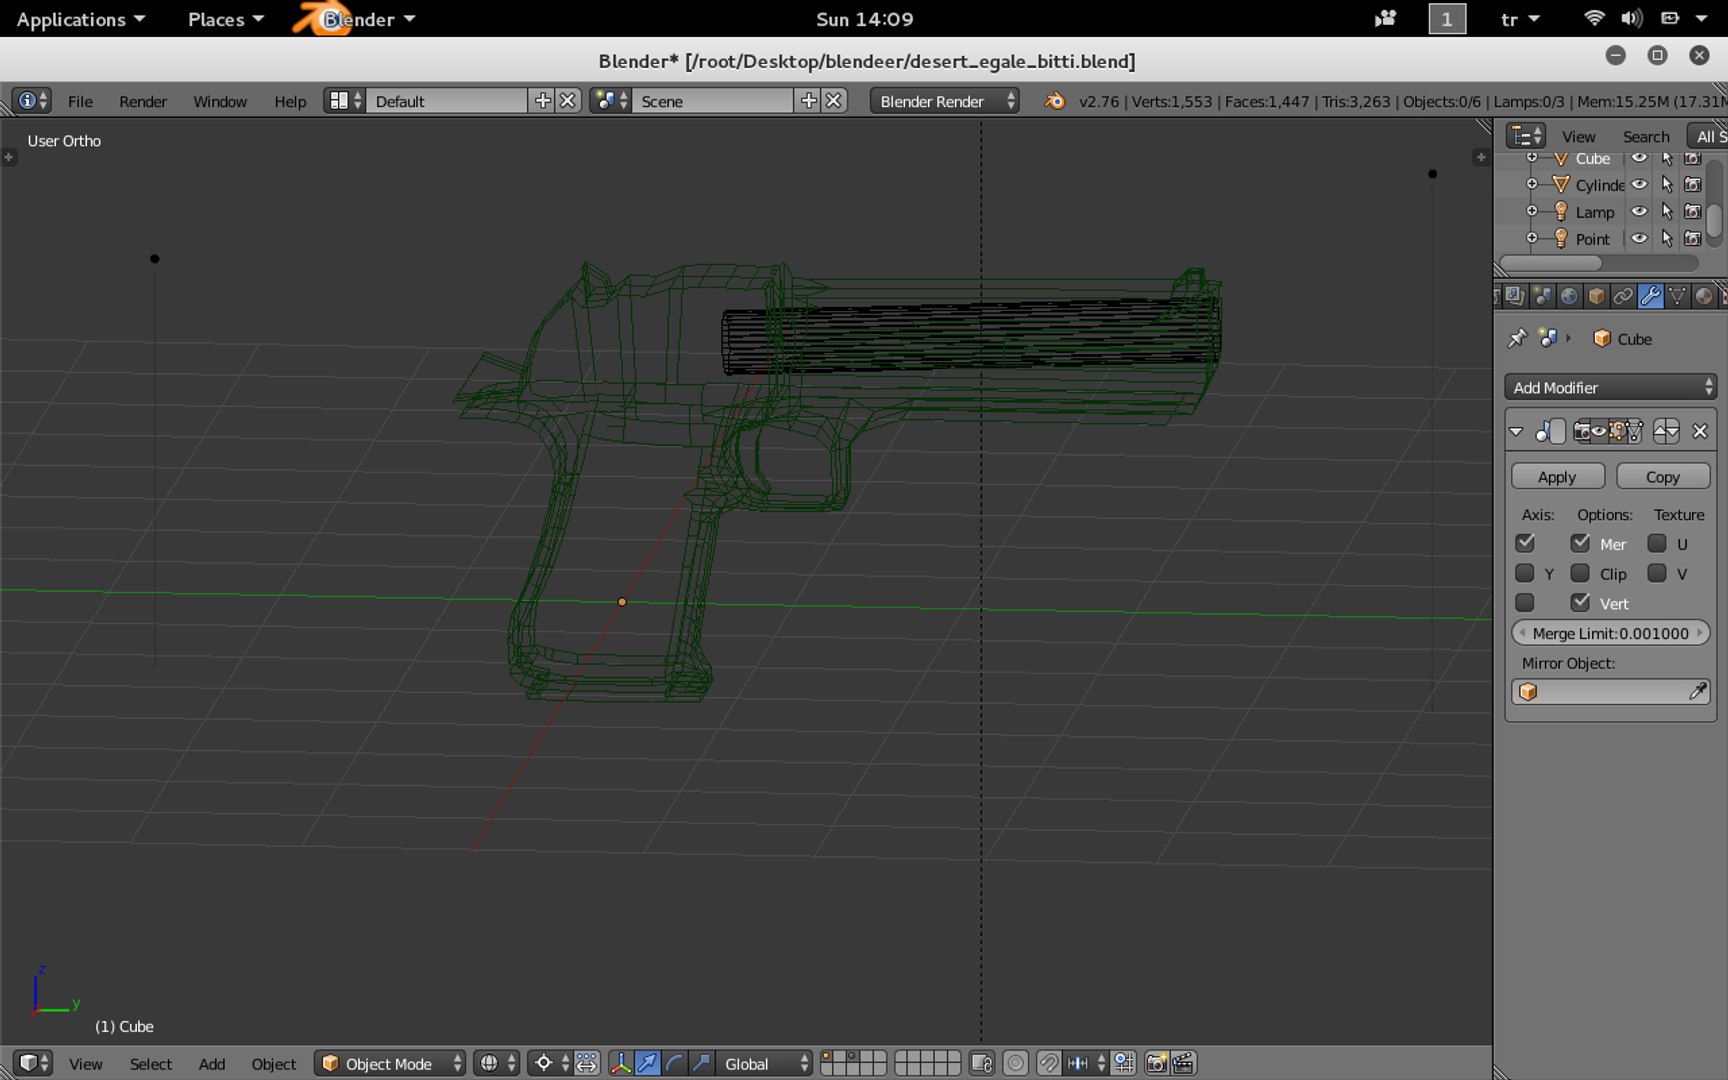The width and height of the screenshot is (1728, 1080).
Task: Toggle the Vertex Groups checkbox
Action: (x=1580, y=602)
